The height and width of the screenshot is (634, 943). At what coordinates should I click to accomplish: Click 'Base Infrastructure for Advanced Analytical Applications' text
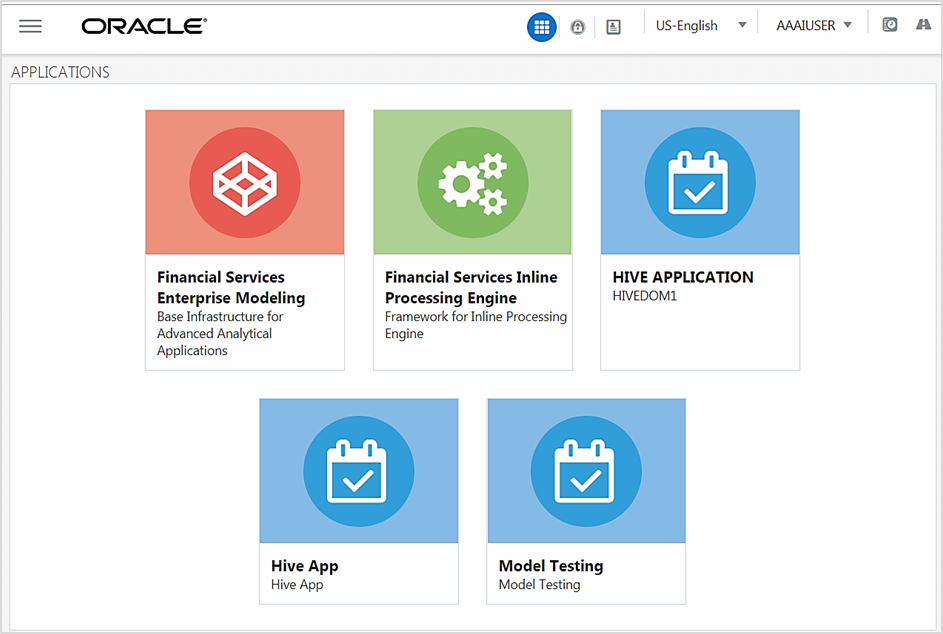220,333
